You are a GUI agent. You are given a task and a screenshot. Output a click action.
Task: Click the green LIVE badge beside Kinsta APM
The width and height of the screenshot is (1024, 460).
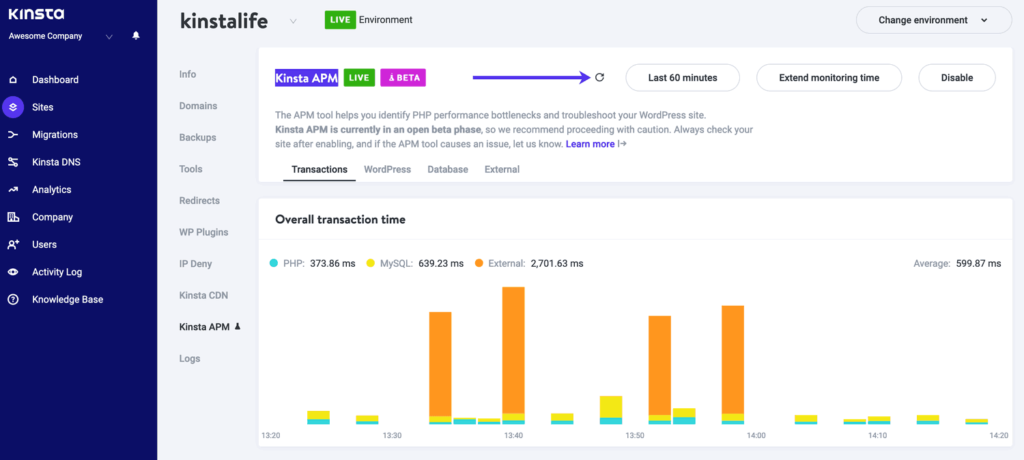pyautogui.click(x=359, y=78)
